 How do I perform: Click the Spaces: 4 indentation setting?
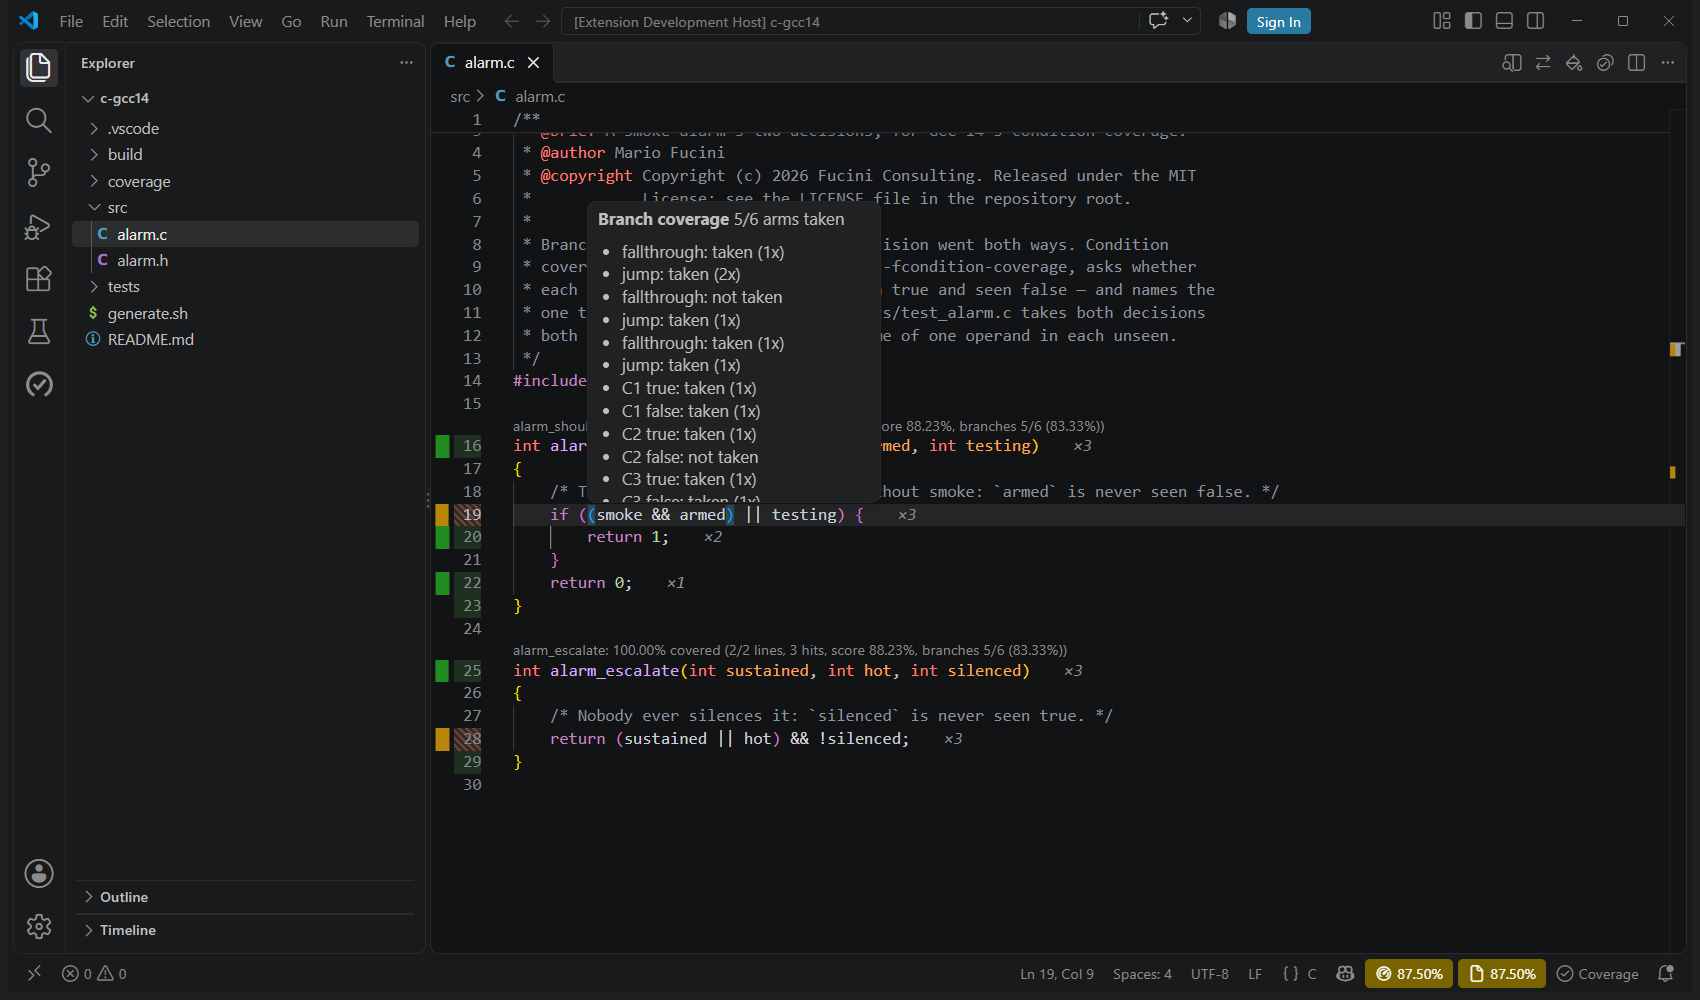point(1142,974)
